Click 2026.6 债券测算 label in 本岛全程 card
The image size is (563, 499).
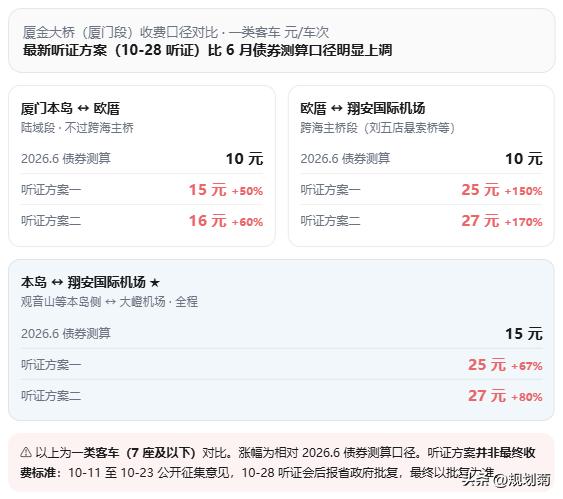pos(66,334)
